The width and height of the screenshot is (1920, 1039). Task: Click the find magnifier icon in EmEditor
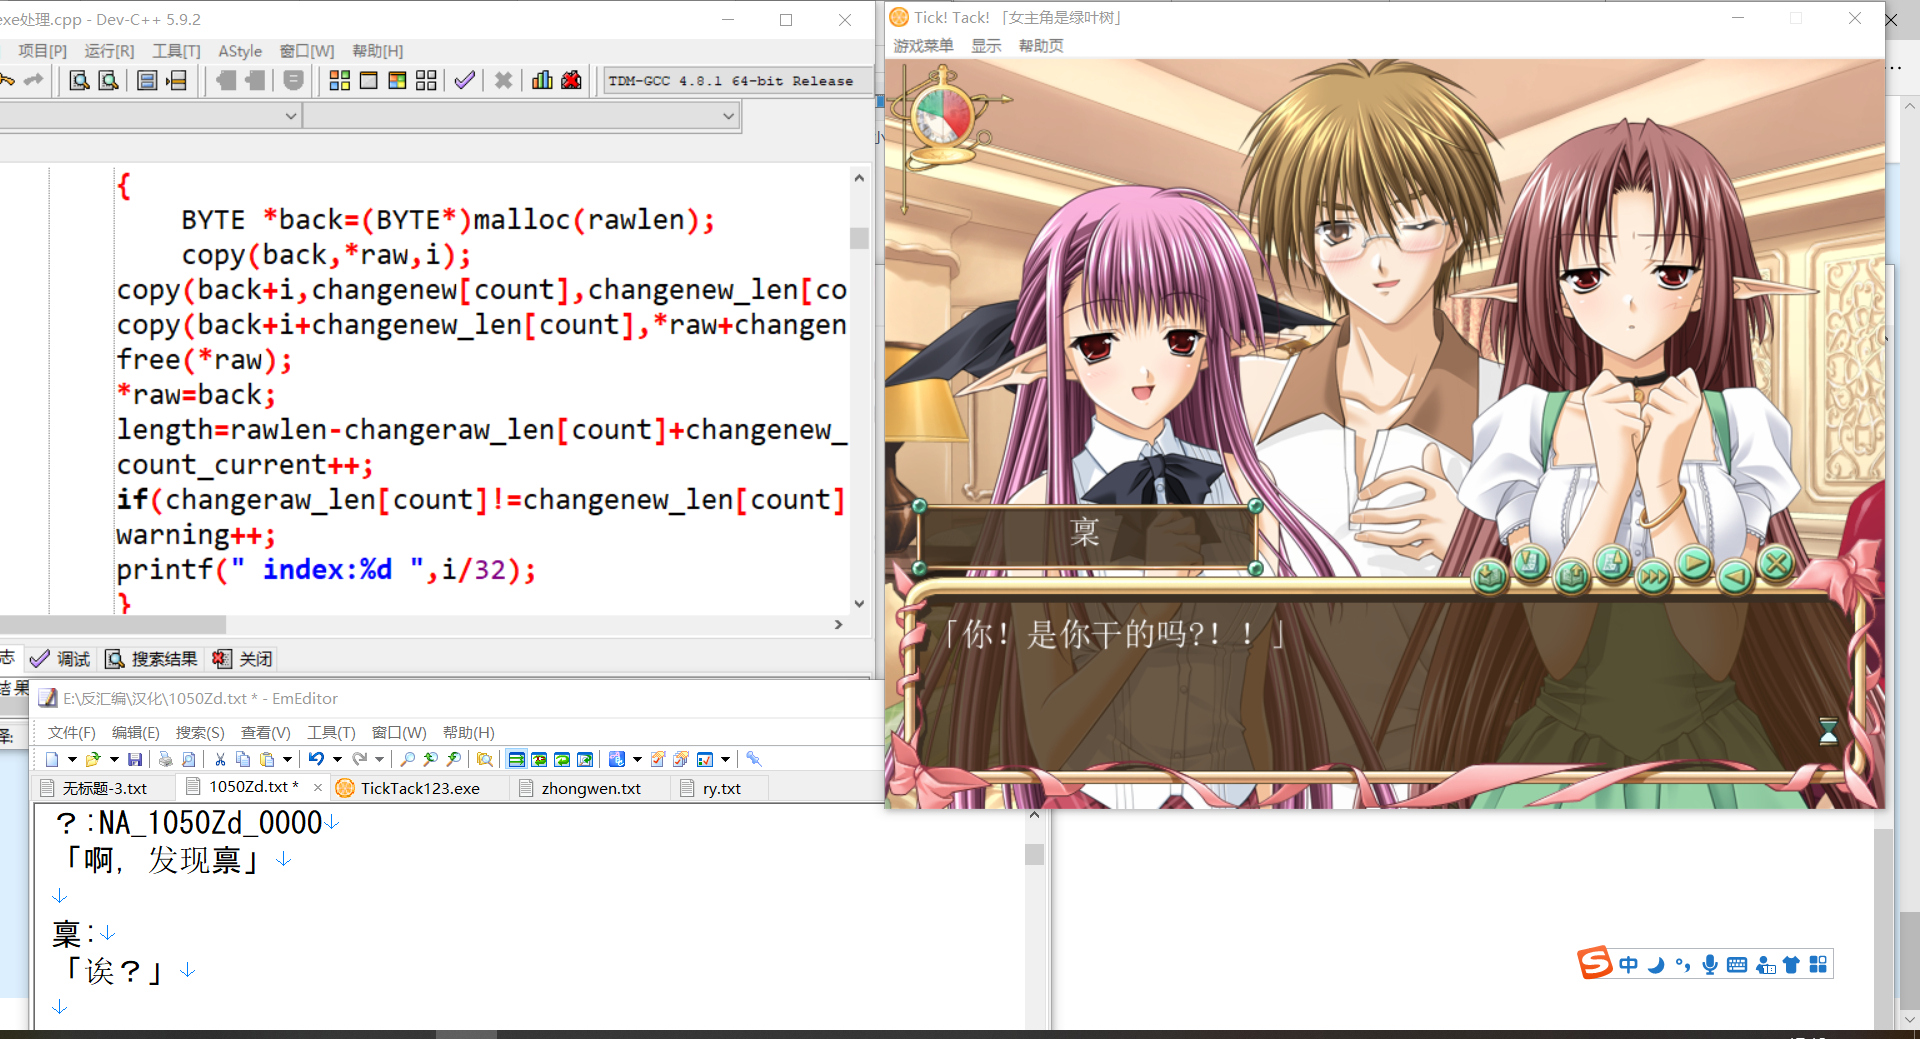407,760
